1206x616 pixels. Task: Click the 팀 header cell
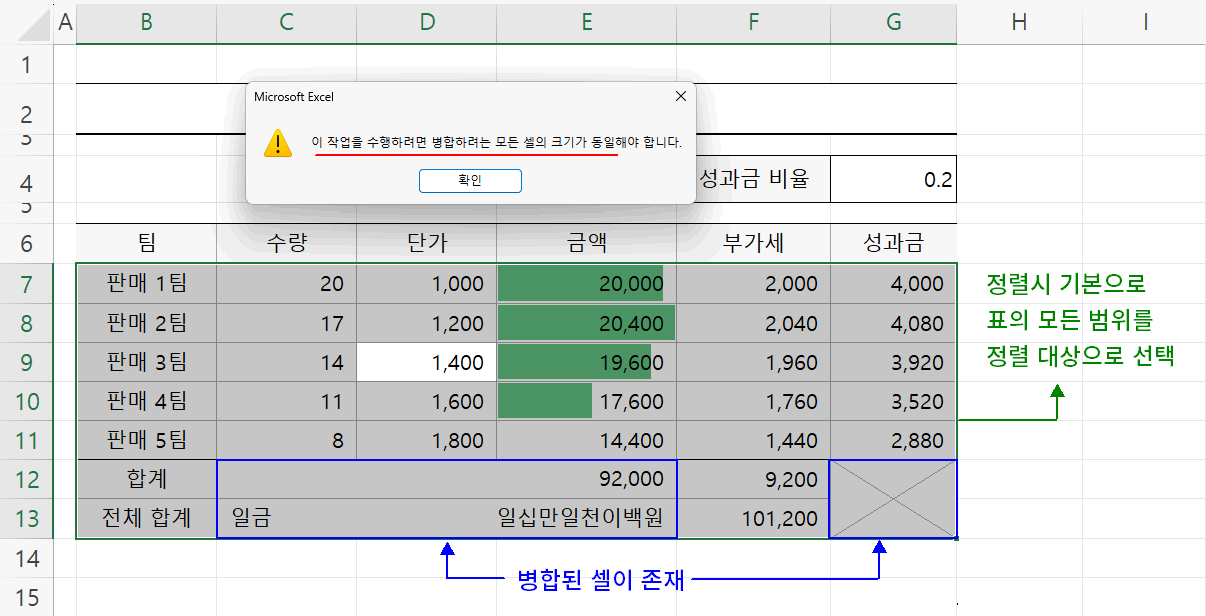(146, 243)
